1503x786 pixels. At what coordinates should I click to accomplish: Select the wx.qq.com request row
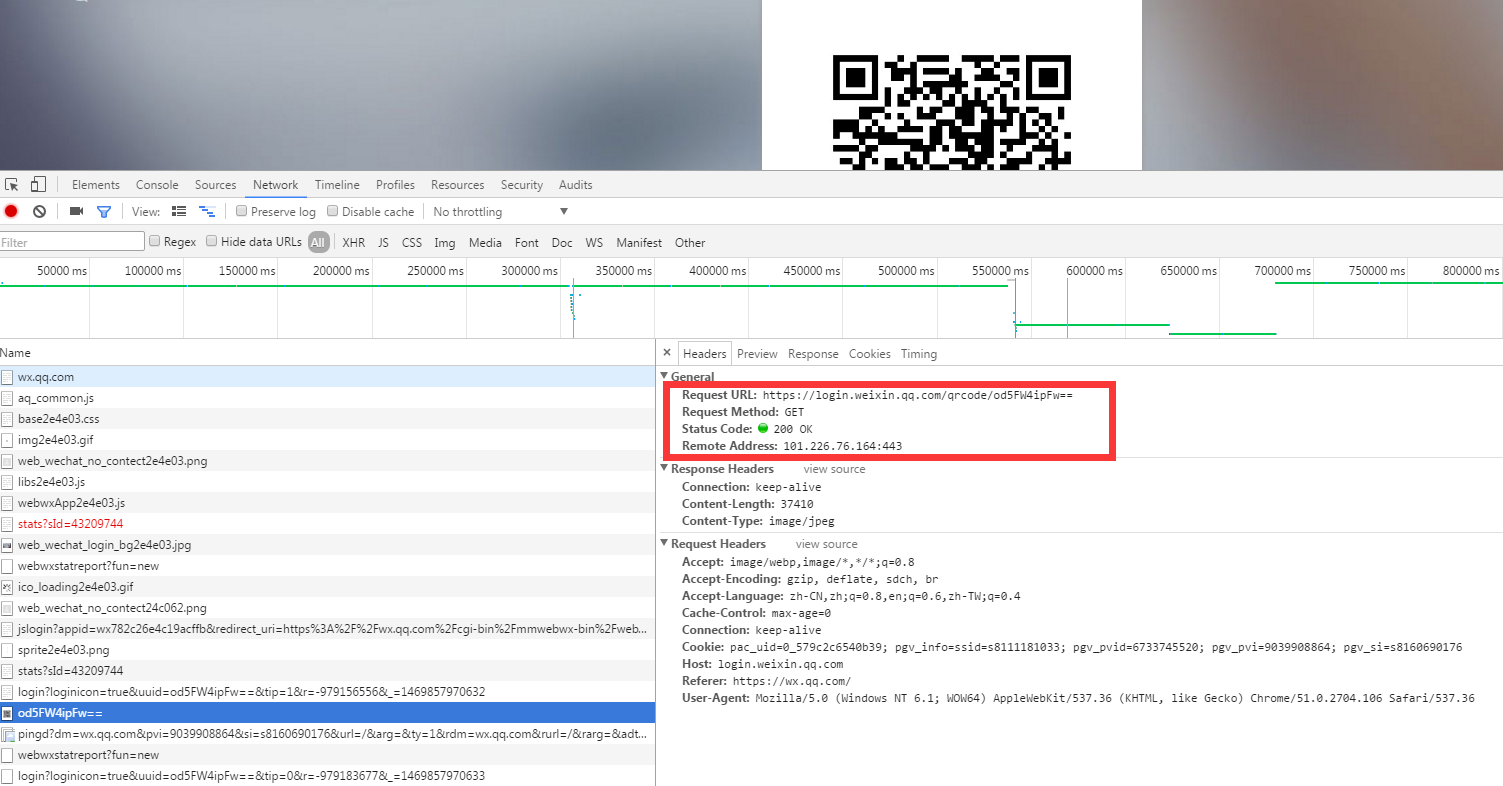[x=327, y=377]
